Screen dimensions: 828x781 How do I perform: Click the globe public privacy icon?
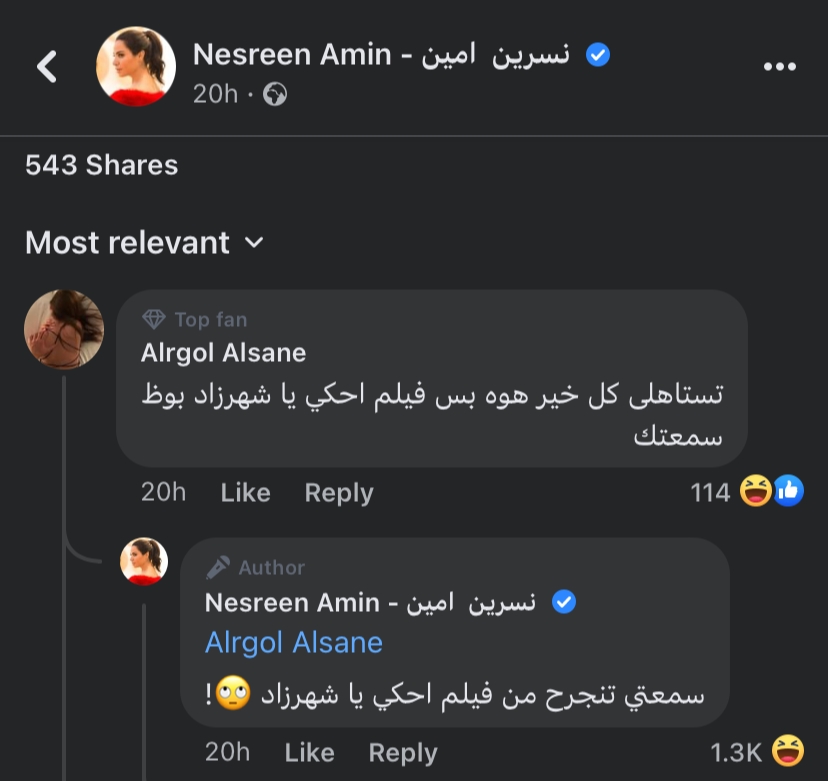pyautogui.click(x=275, y=94)
